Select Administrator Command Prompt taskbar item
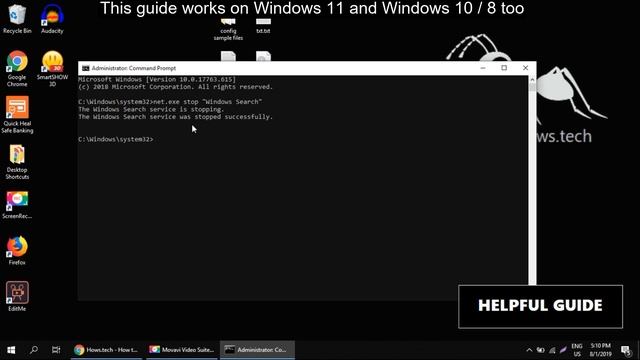The image size is (640, 360). (x=258, y=350)
